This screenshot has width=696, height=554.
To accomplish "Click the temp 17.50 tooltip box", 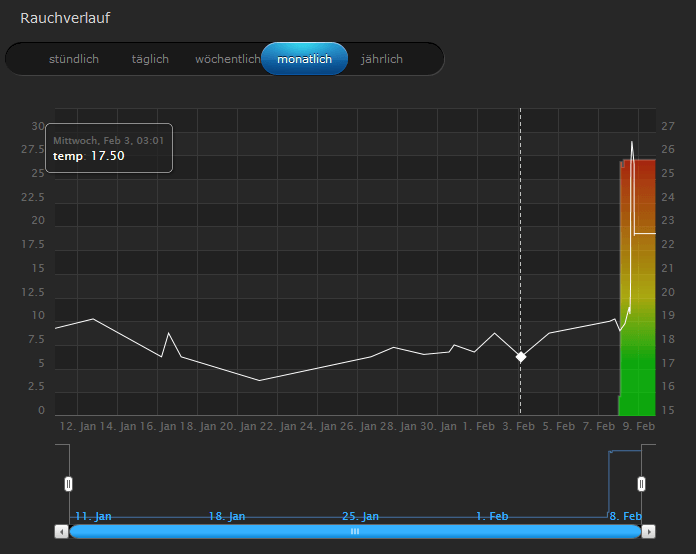I will 109,148.
